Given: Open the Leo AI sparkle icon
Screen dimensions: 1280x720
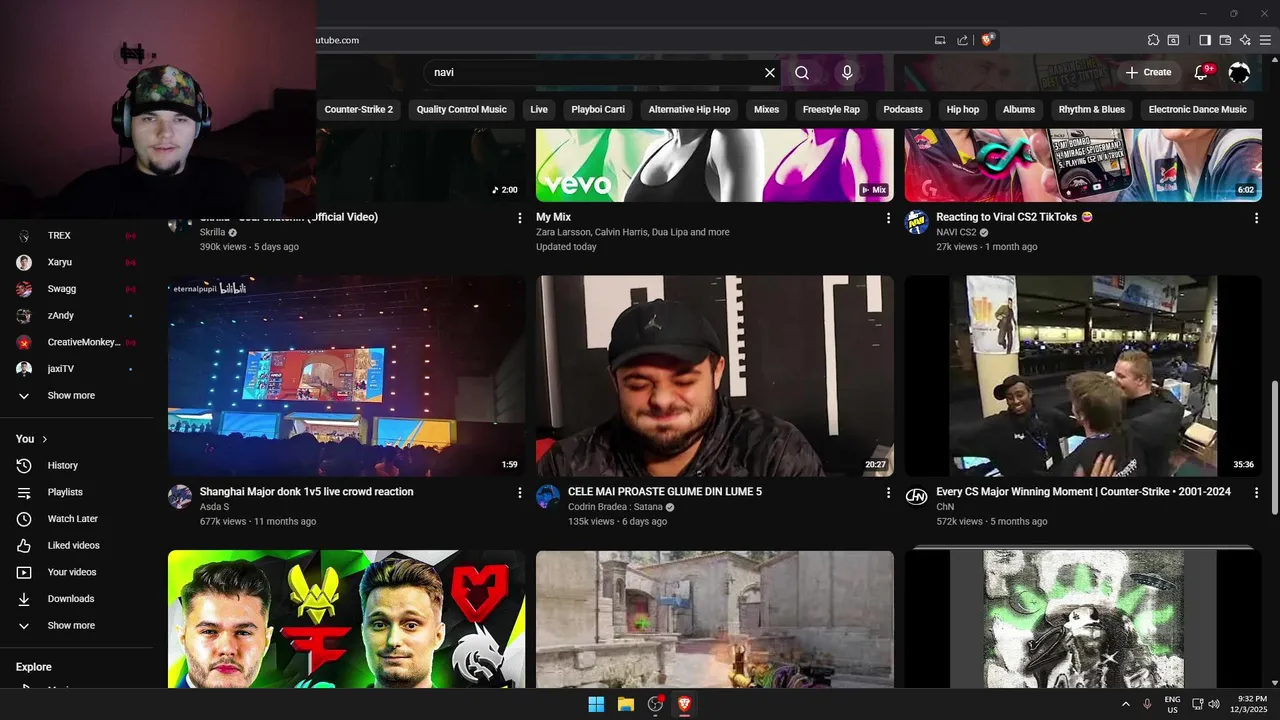Looking at the screenshot, I should (x=1245, y=40).
